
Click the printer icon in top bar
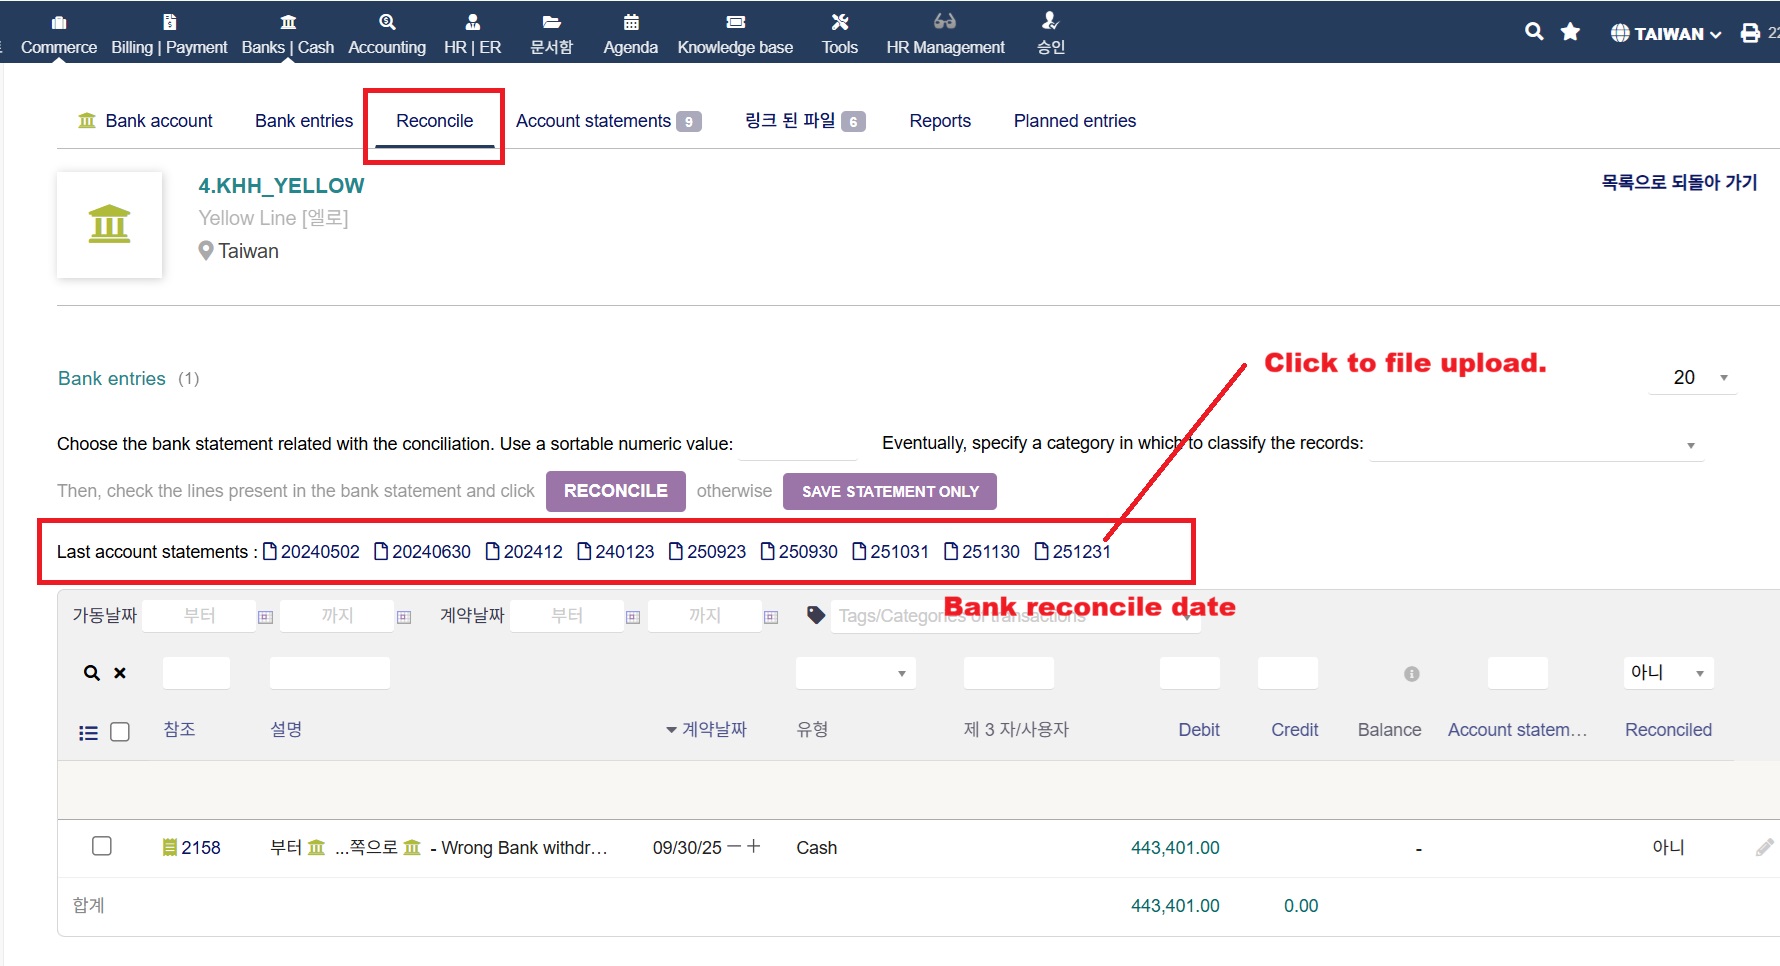(x=1750, y=33)
